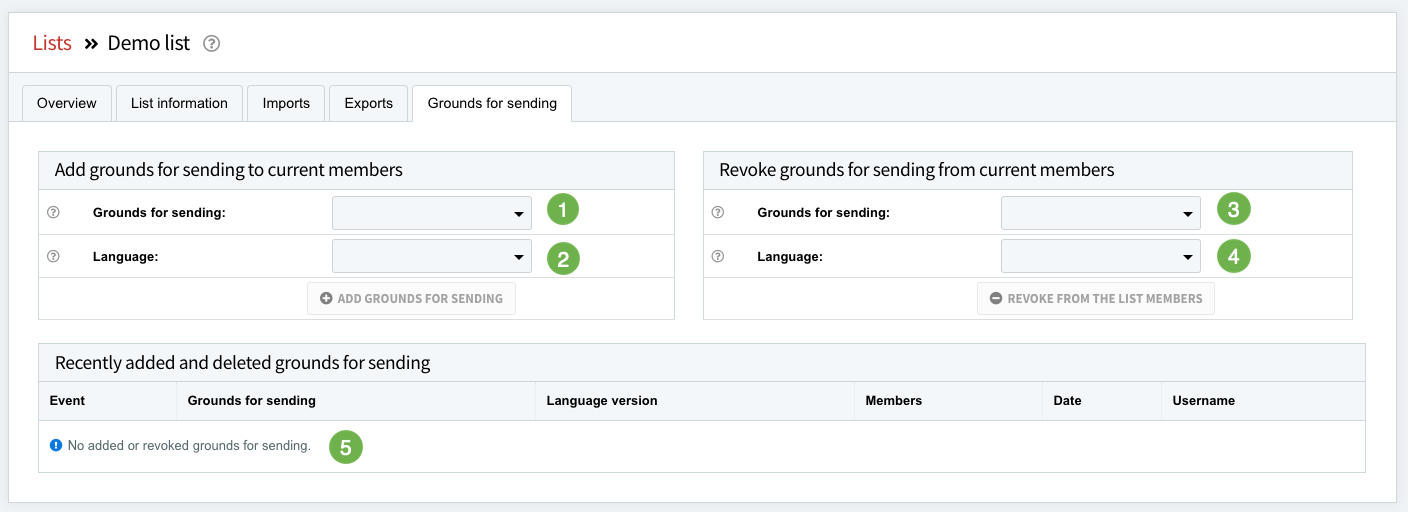Click help icon beside Add Grounds for sending
This screenshot has width=1408, height=512.
(x=54, y=212)
